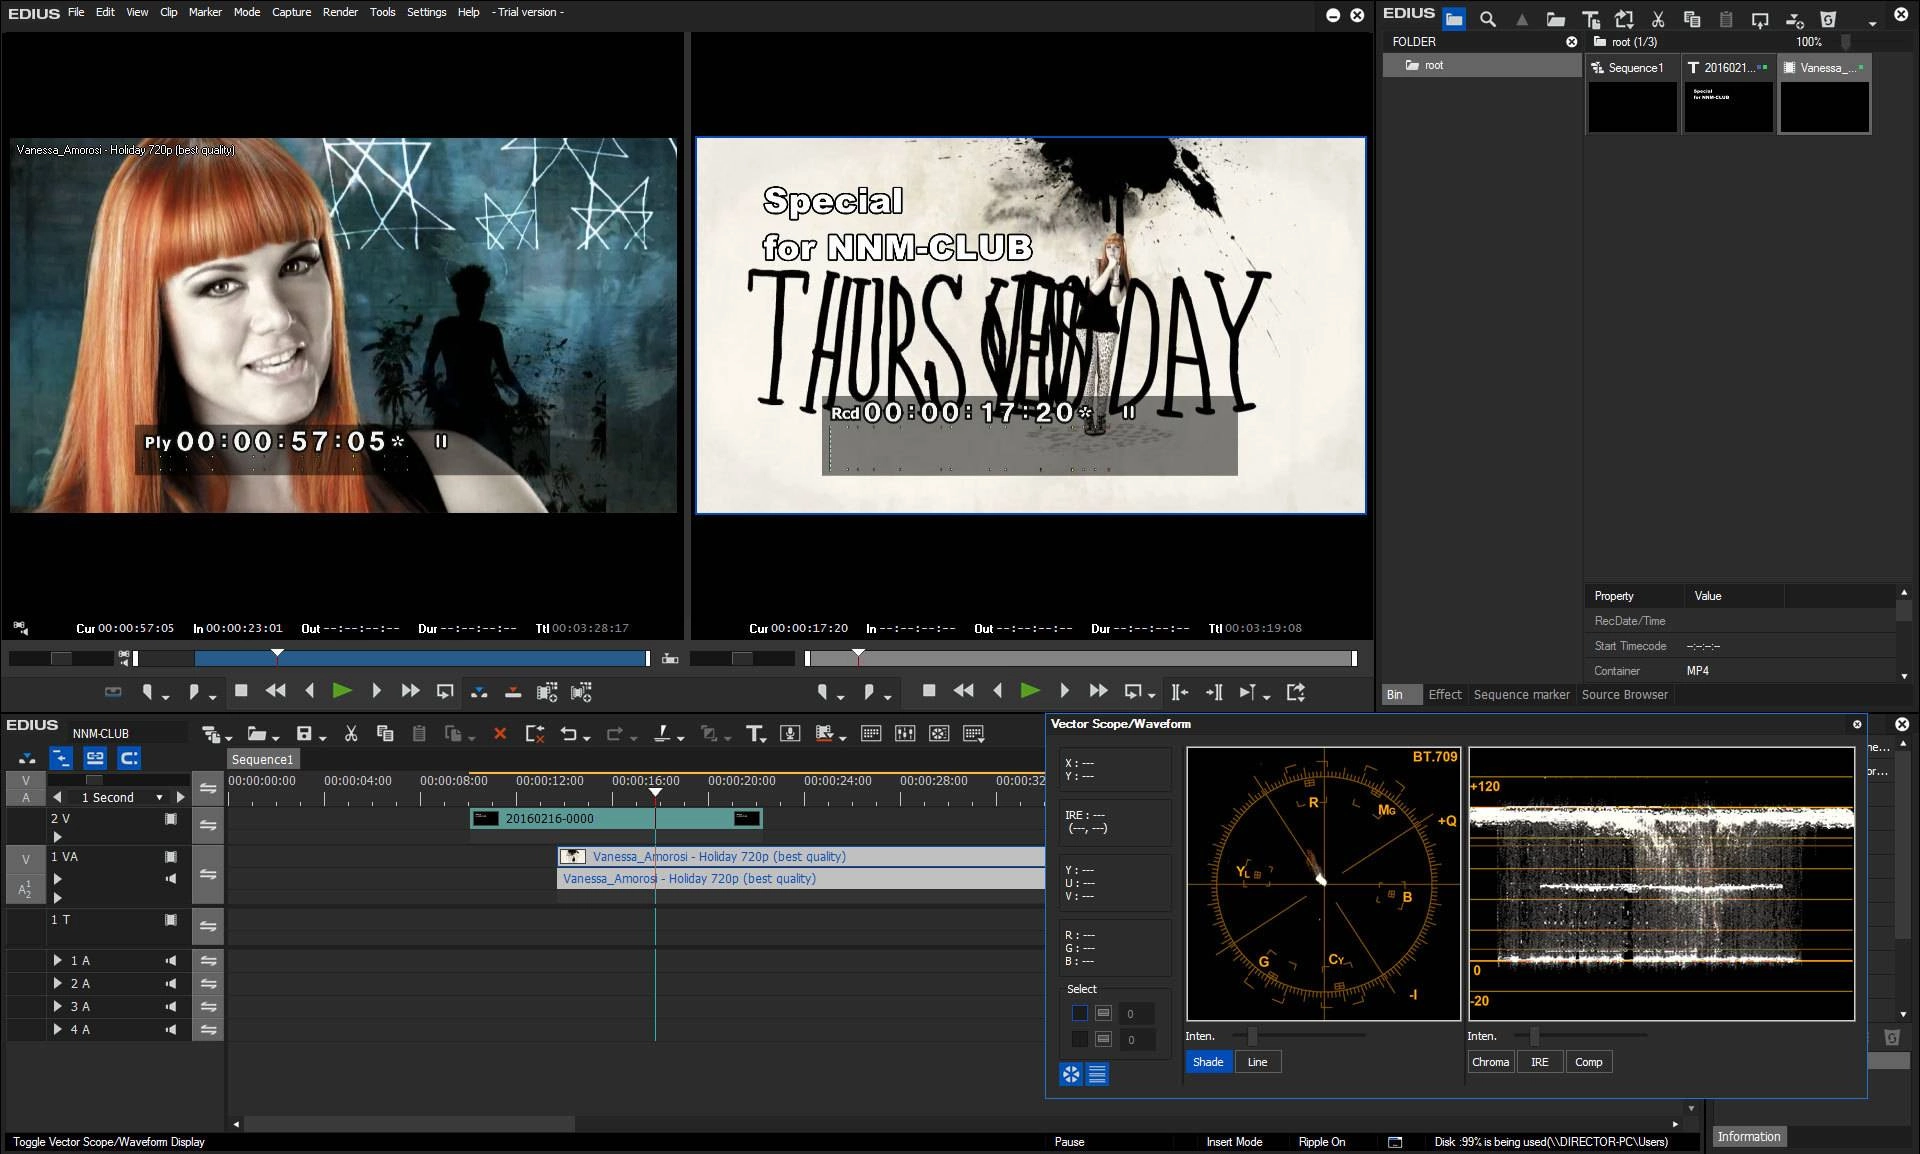Toggle video mute on track 1 T
1920x1154 pixels.
pos(171,919)
